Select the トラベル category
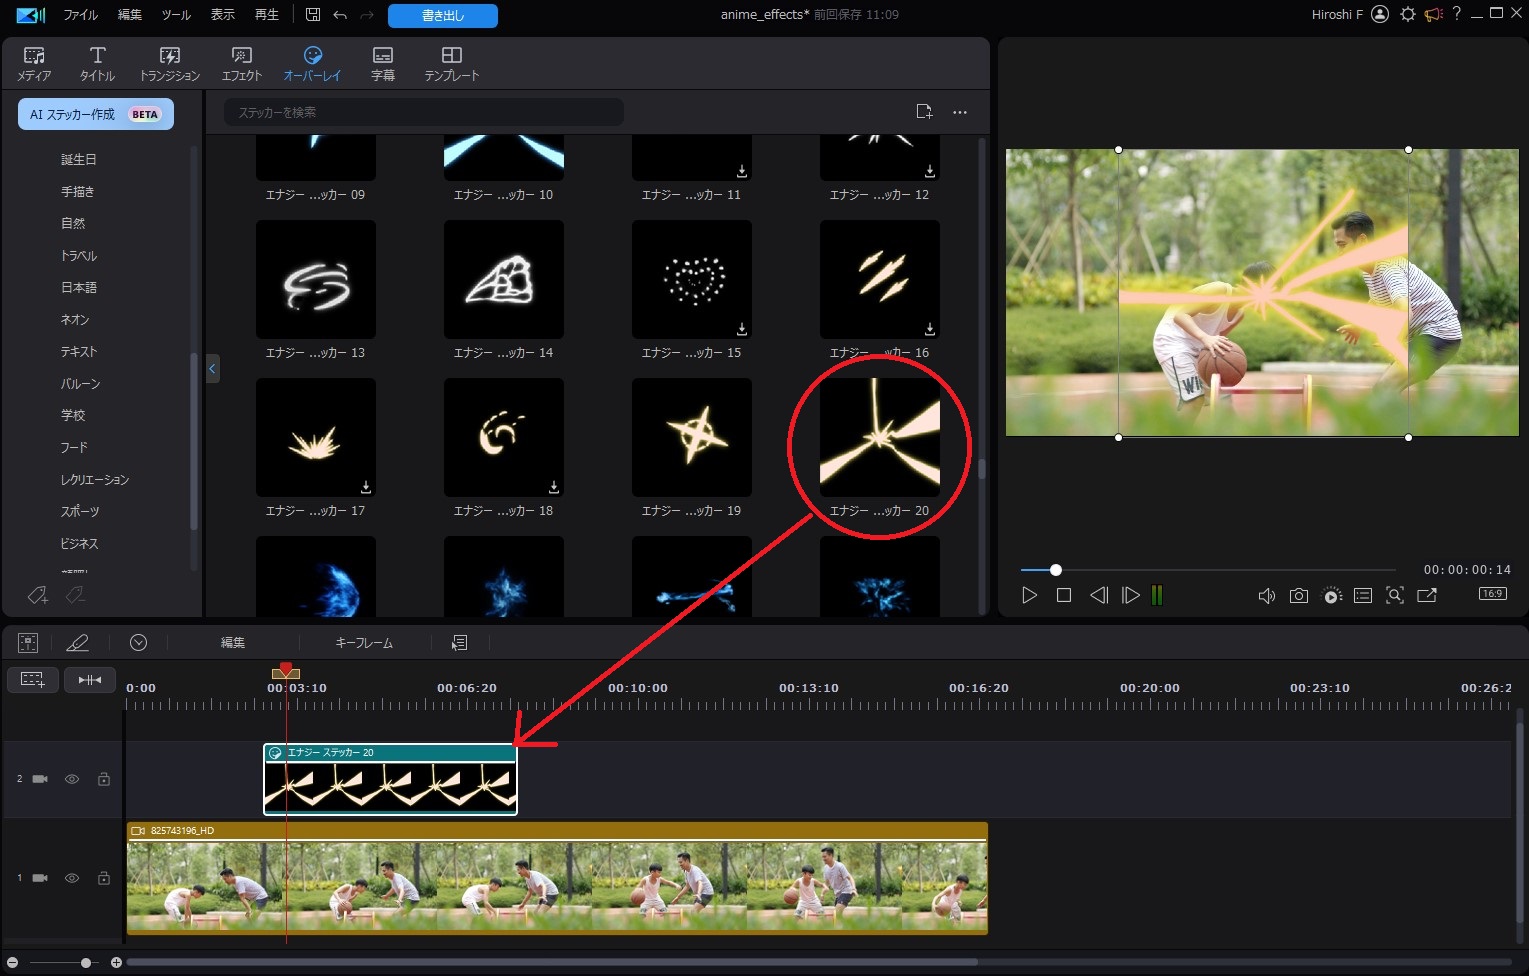 pos(79,255)
